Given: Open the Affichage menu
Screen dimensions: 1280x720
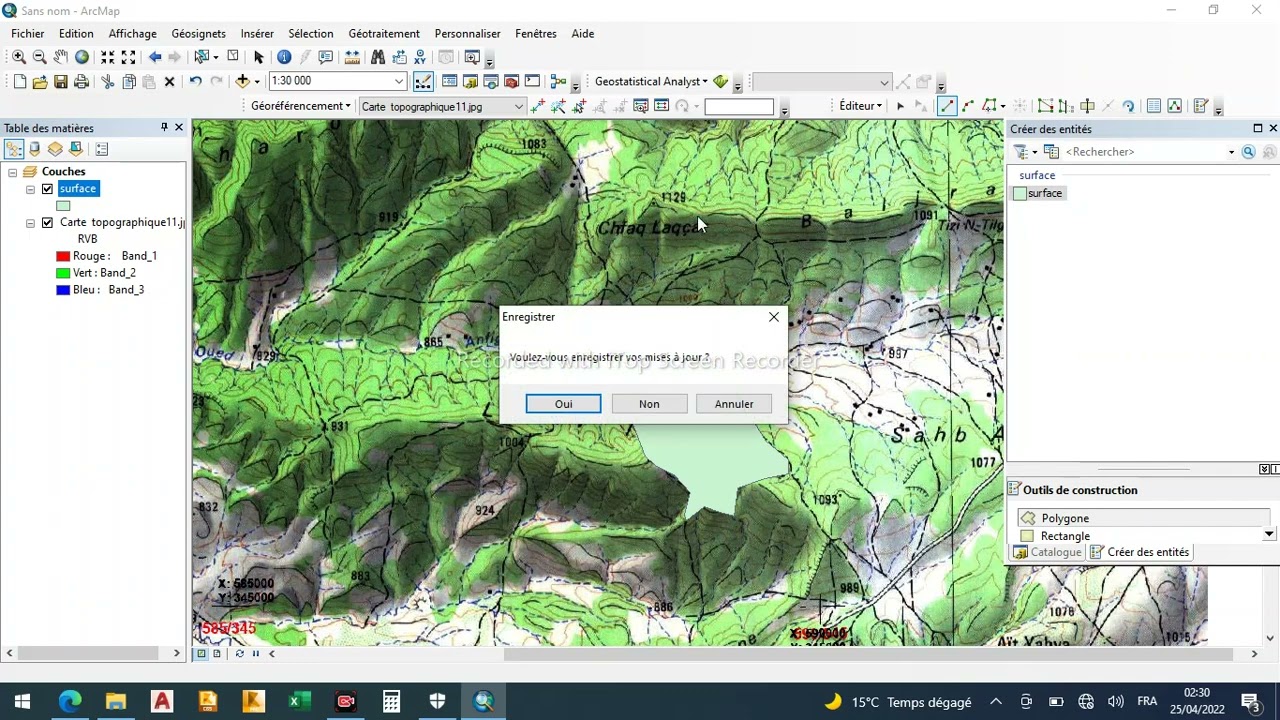Looking at the screenshot, I should (x=132, y=33).
